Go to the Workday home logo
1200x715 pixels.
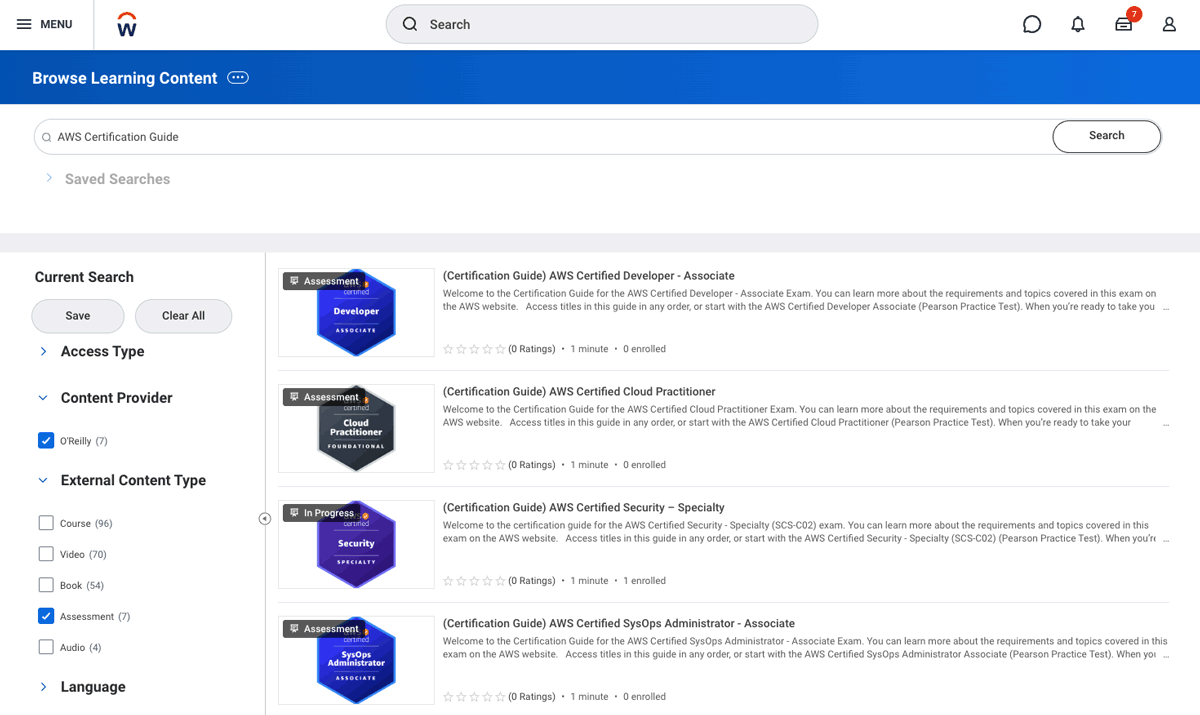(x=127, y=25)
